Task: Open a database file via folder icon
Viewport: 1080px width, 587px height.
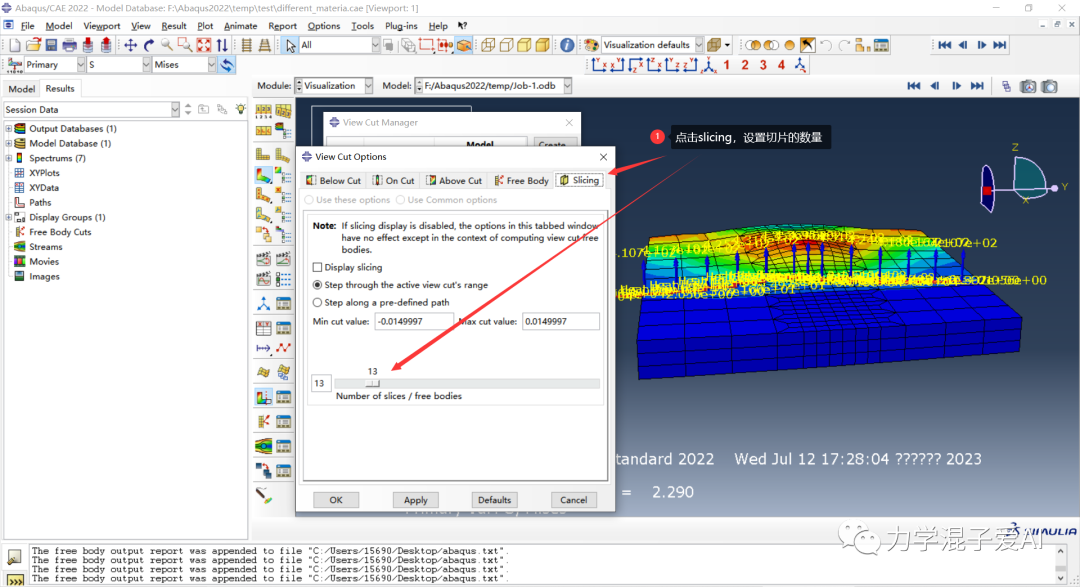Action: pos(33,45)
